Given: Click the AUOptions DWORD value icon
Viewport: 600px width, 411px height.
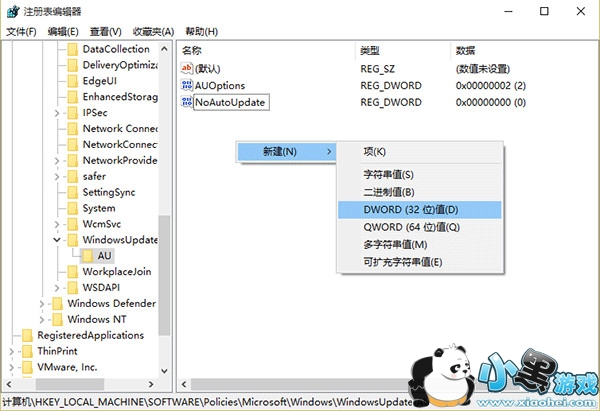Looking at the screenshot, I should click(x=187, y=85).
